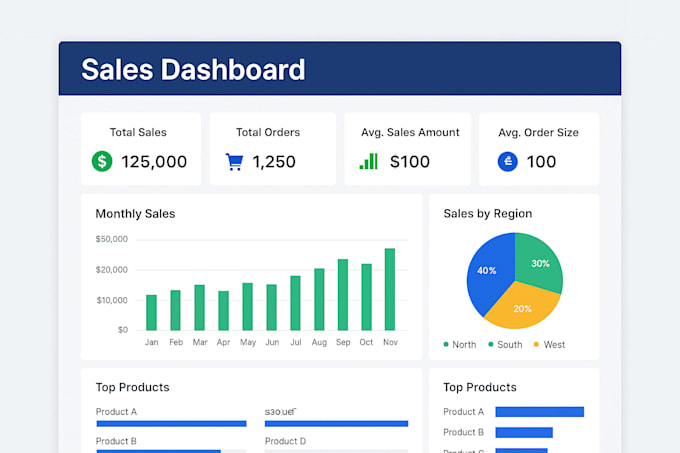The width and height of the screenshot is (680, 453).
Task: Click the $50,000 axis label
Action: [111, 239]
